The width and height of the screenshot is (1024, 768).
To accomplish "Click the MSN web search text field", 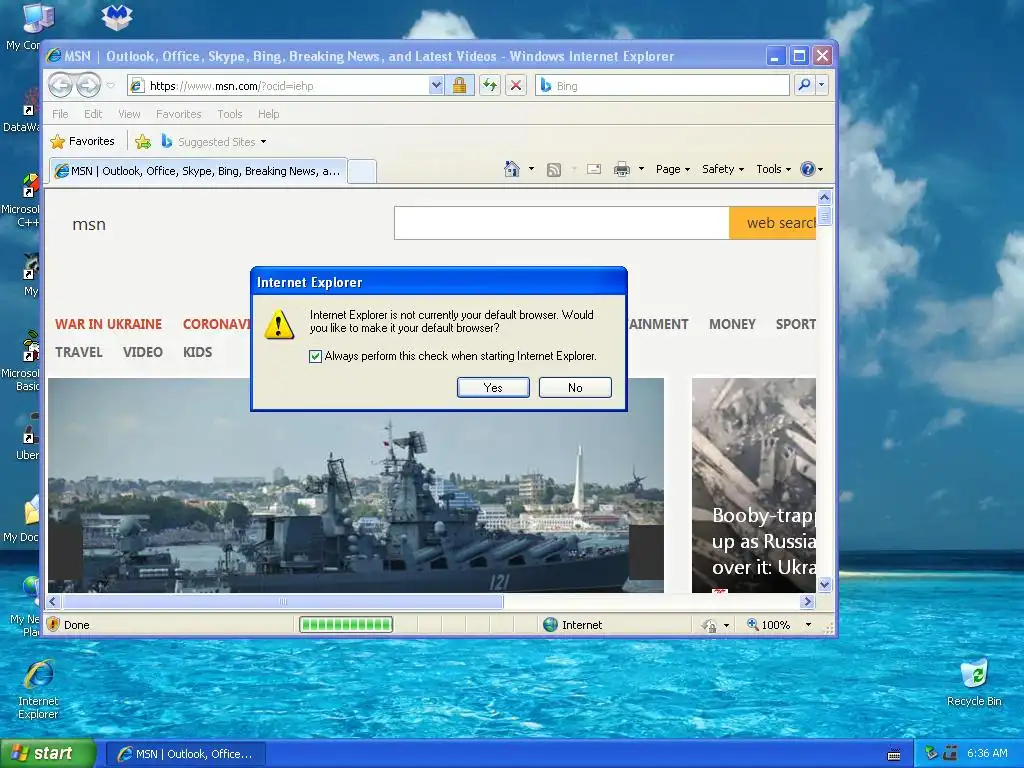I will point(562,223).
